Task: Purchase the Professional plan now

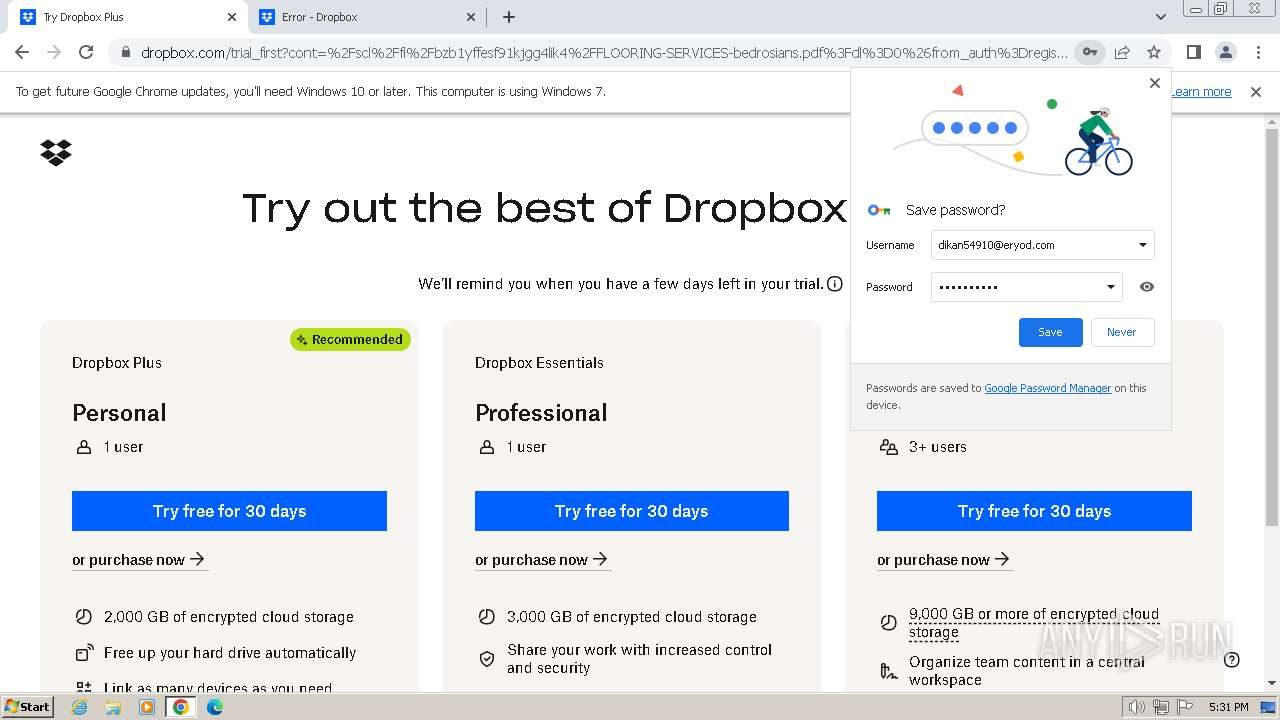Action: coord(542,560)
